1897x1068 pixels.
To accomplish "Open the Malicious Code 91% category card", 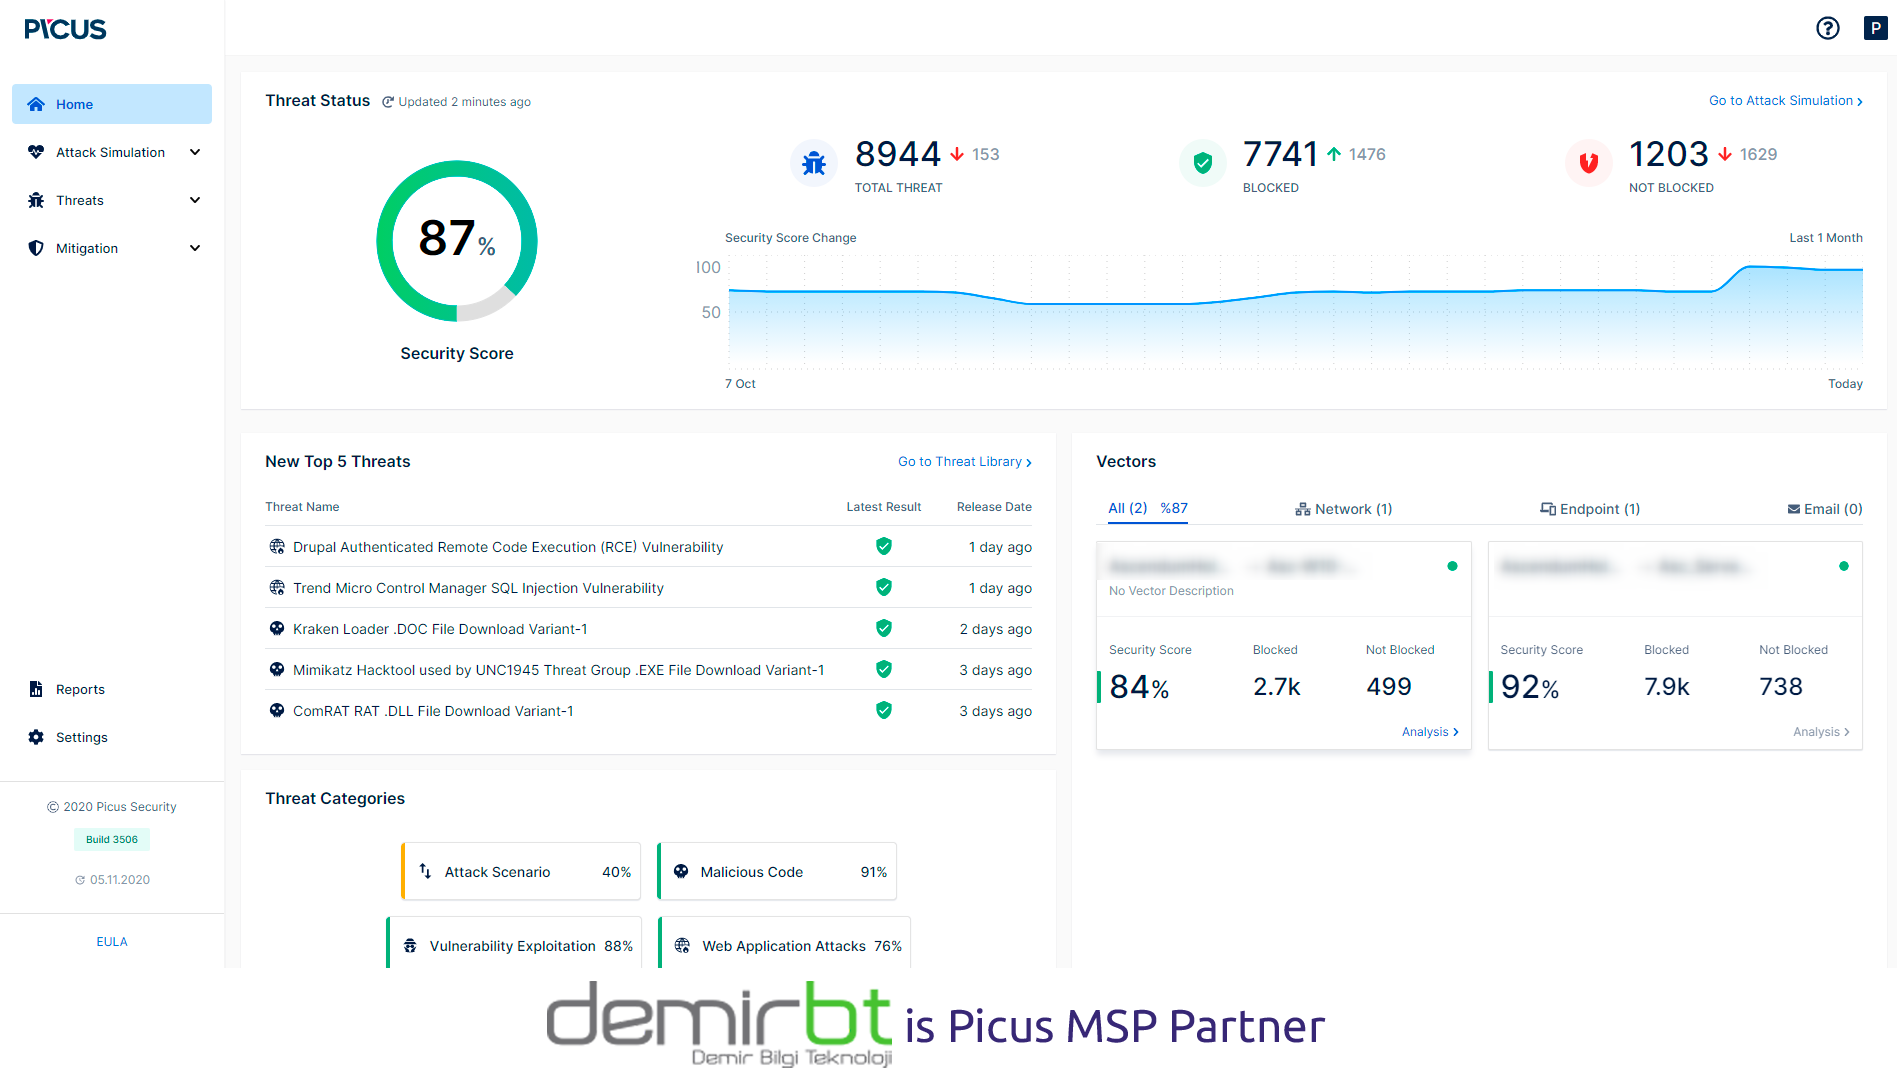I will pyautogui.click(x=777, y=872).
